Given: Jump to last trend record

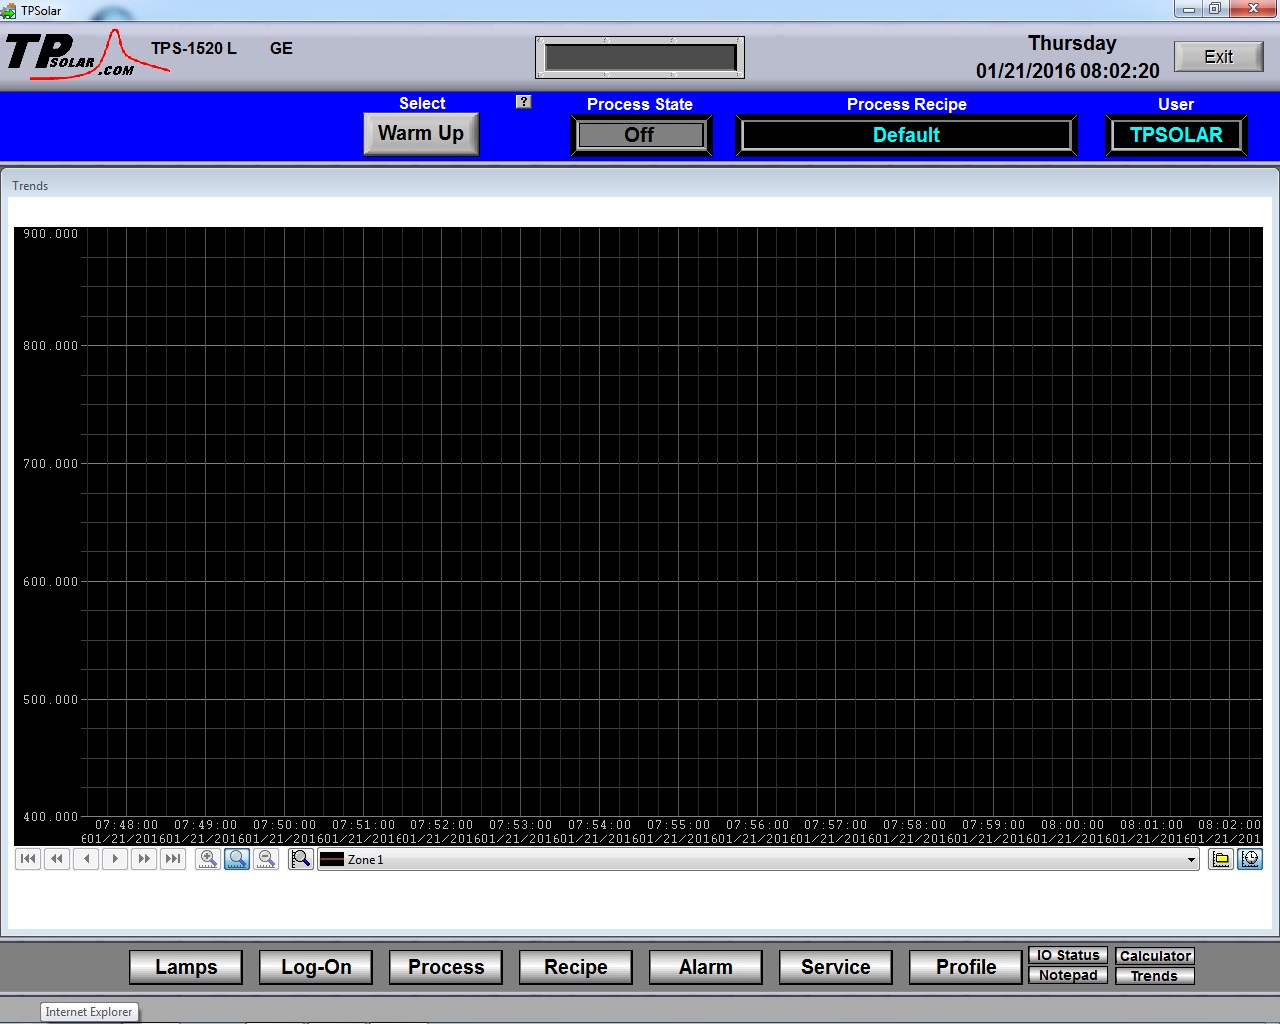Looking at the screenshot, I should (173, 859).
